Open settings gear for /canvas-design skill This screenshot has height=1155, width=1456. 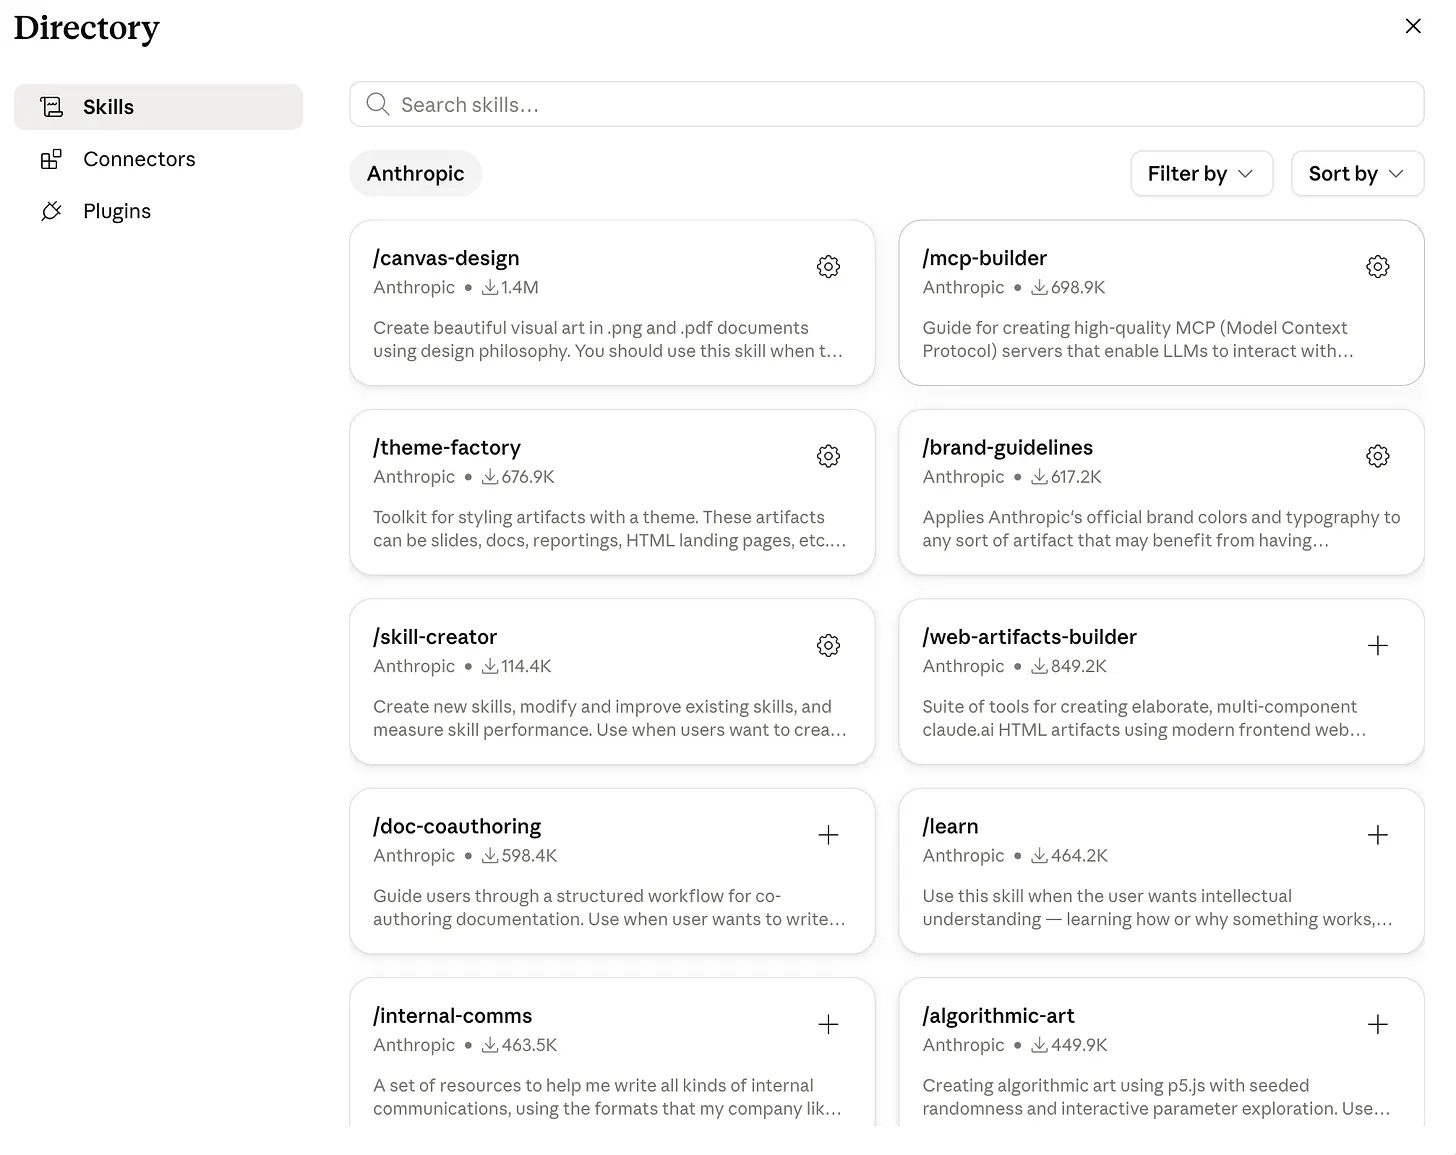click(828, 267)
